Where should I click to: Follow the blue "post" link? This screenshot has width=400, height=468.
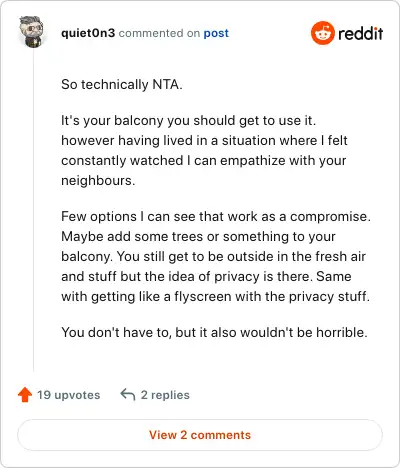216,33
